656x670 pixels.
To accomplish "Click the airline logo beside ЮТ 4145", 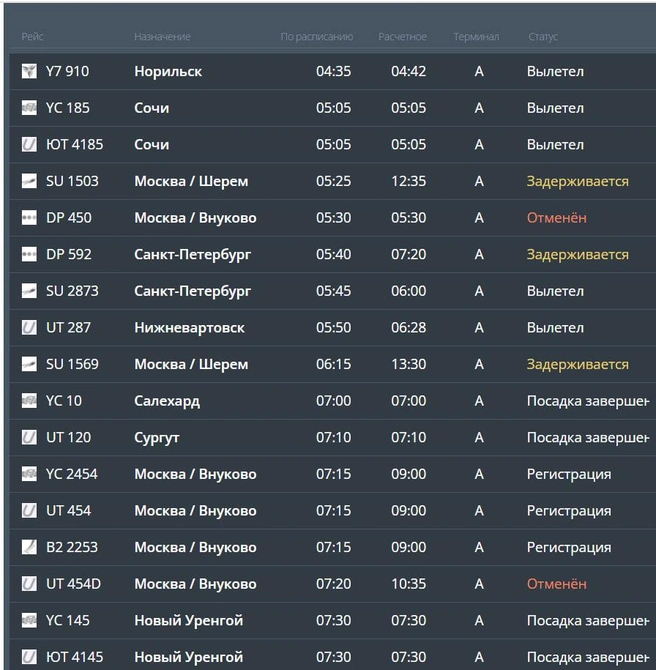I will click(29, 657).
